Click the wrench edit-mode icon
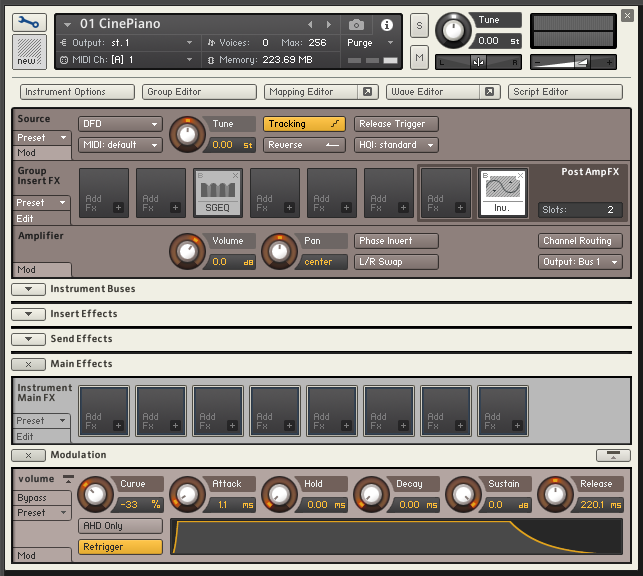This screenshot has width=643, height=576. 29,23
